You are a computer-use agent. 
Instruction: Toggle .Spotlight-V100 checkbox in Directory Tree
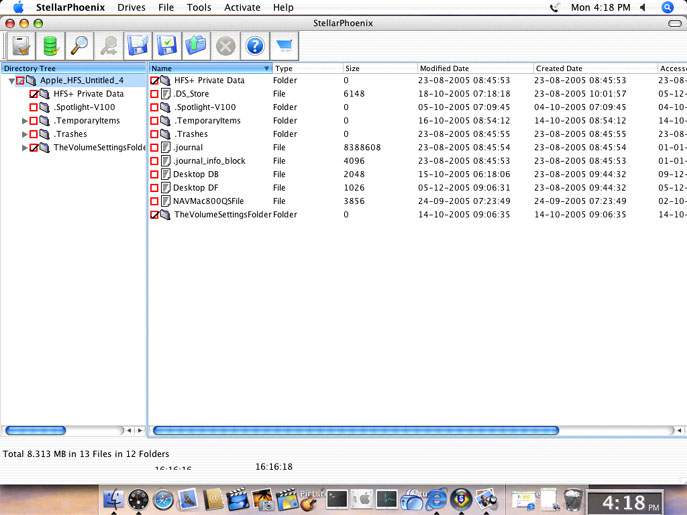(x=33, y=107)
